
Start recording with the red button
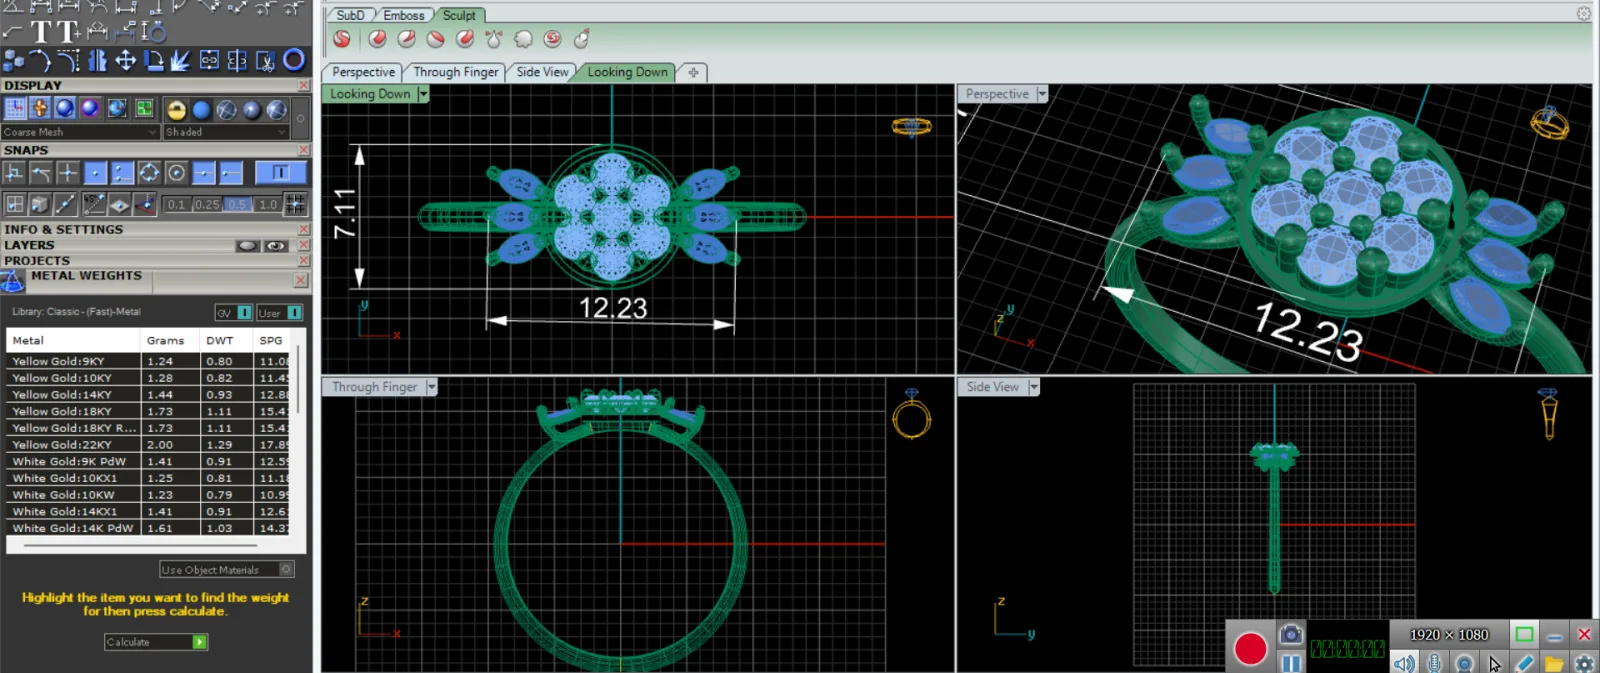point(1250,649)
